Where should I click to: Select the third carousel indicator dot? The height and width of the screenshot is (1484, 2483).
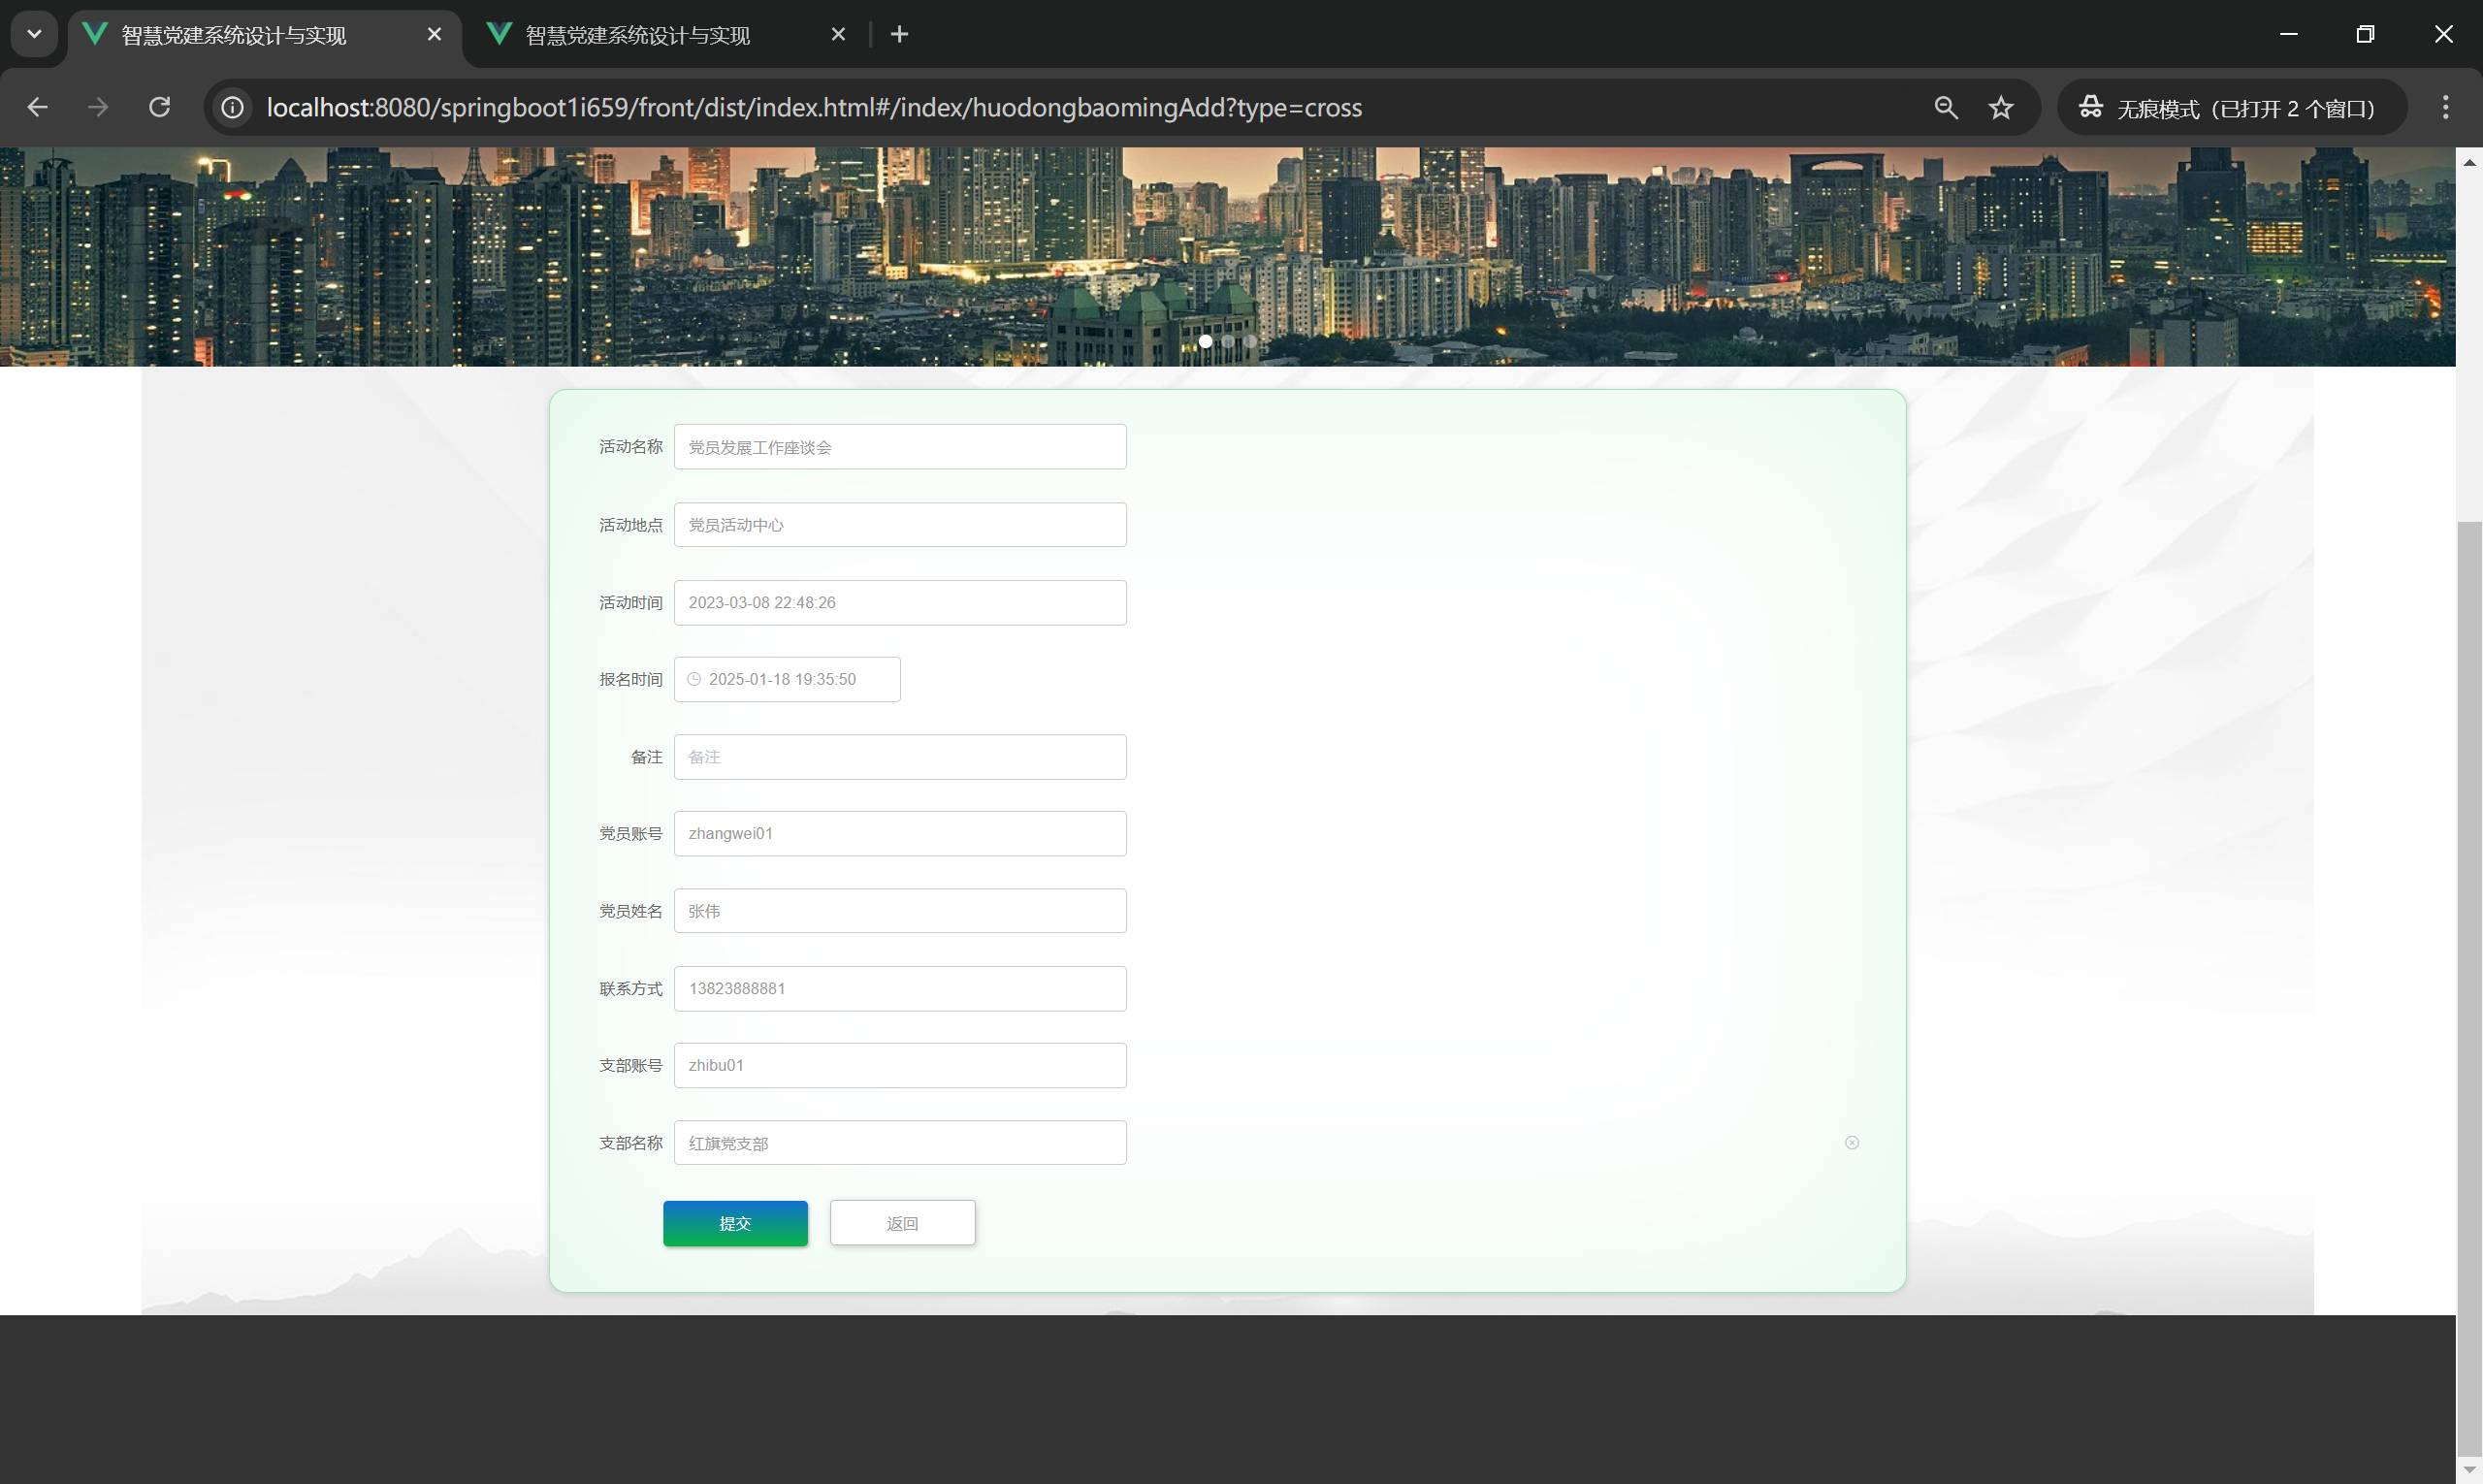click(x=1251, y=341)
